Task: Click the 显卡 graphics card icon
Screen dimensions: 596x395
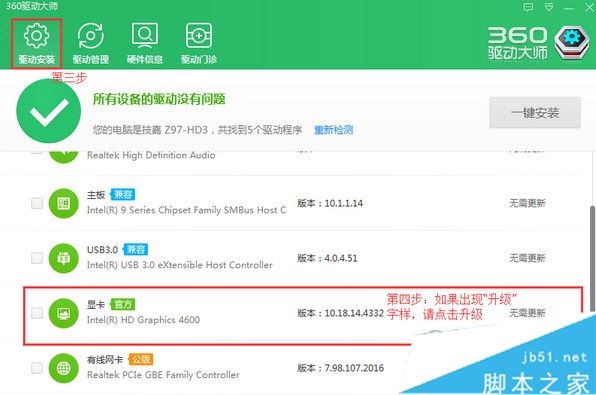Action: (63, 313)
